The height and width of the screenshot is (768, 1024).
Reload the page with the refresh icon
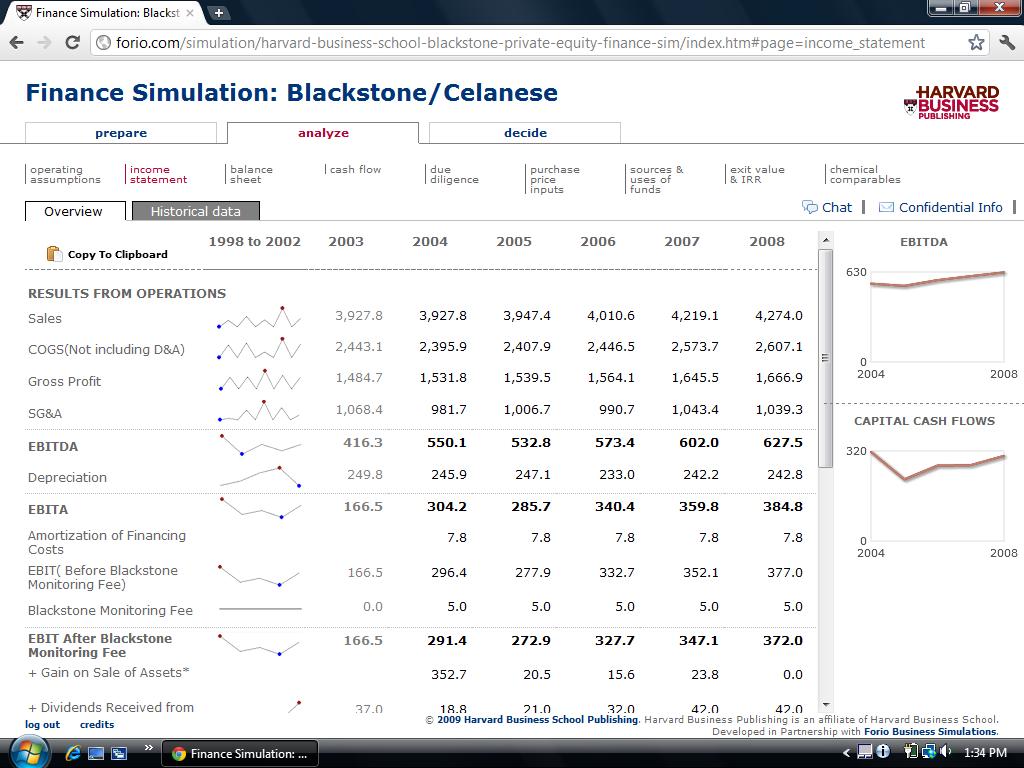click(x=72, y=43)
